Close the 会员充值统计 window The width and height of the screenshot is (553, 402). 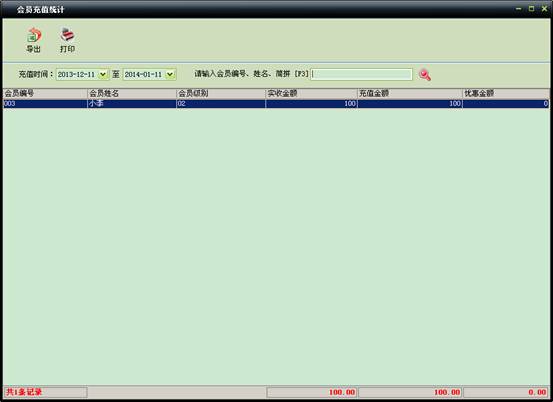544,9
